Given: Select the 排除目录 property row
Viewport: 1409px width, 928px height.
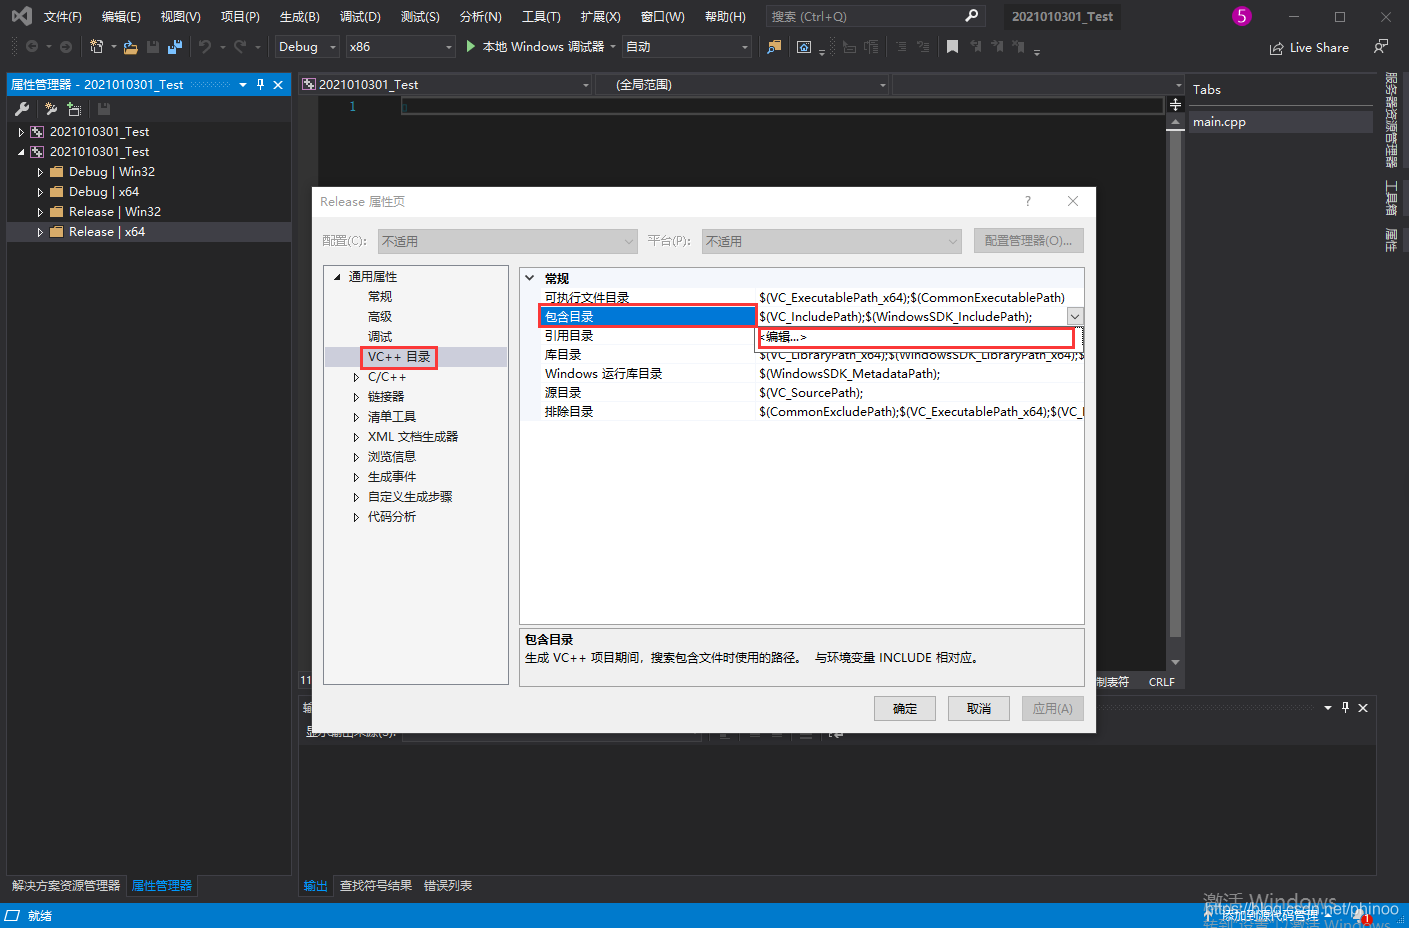Looking at the screenshot, I should coord(802,412).
